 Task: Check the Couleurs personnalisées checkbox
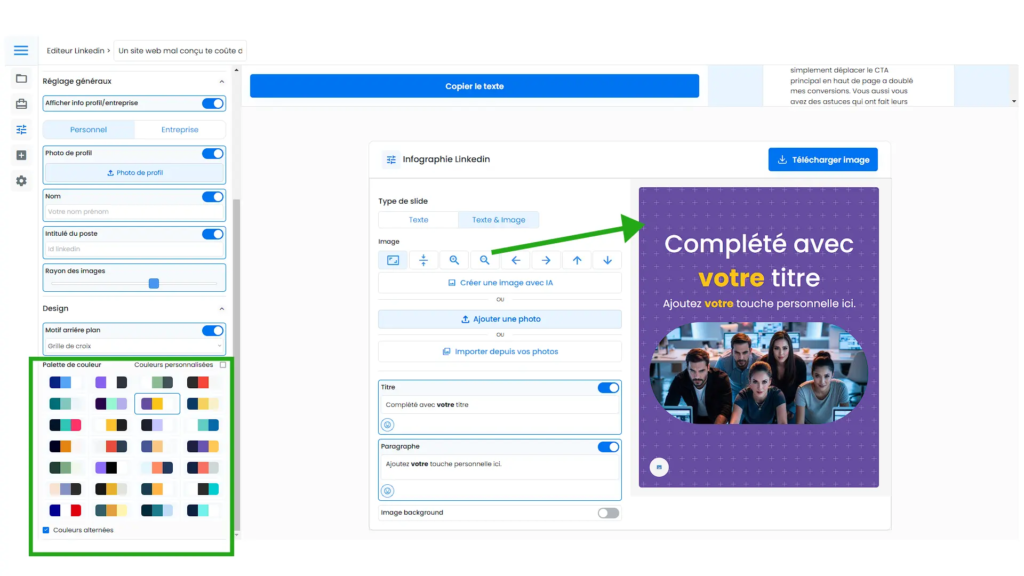pos(223,365)
